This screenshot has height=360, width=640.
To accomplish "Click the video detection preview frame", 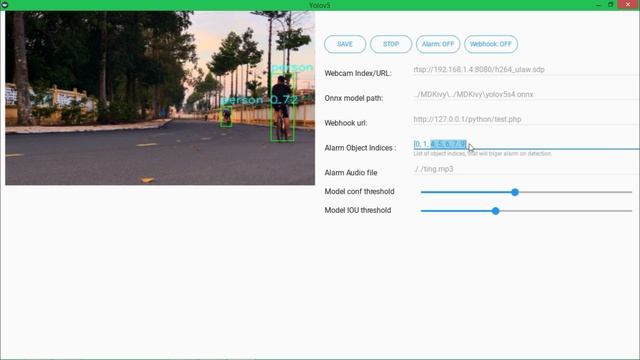I will click(x=160, y=98).
